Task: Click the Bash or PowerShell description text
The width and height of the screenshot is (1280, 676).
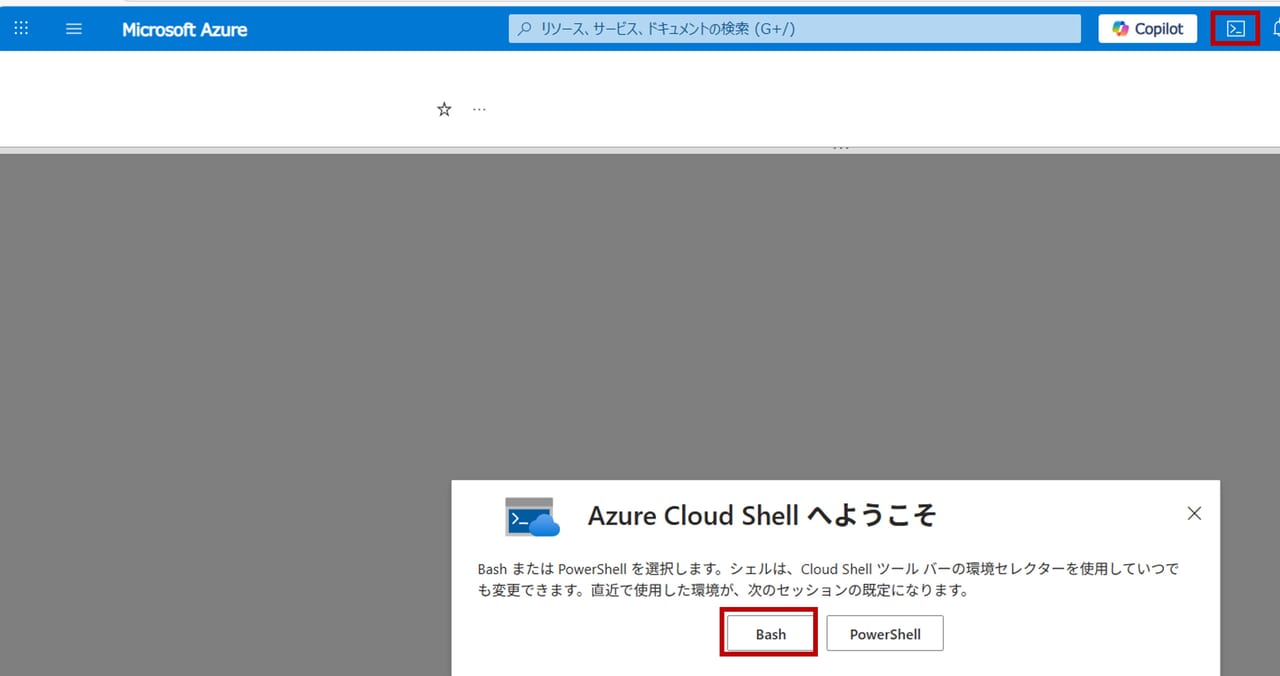Action: [828, 579]
